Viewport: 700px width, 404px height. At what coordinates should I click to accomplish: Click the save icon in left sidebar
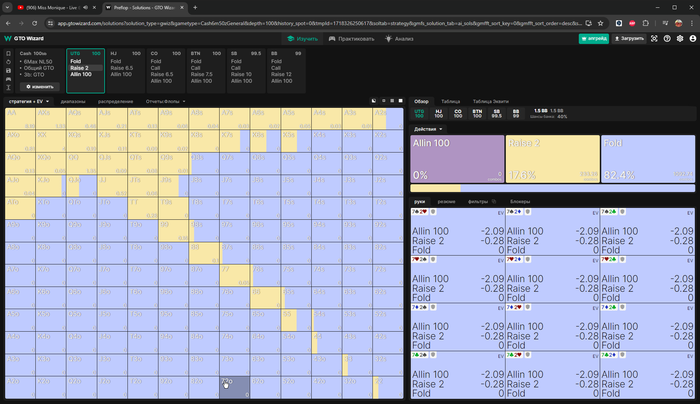coord(8,71)
